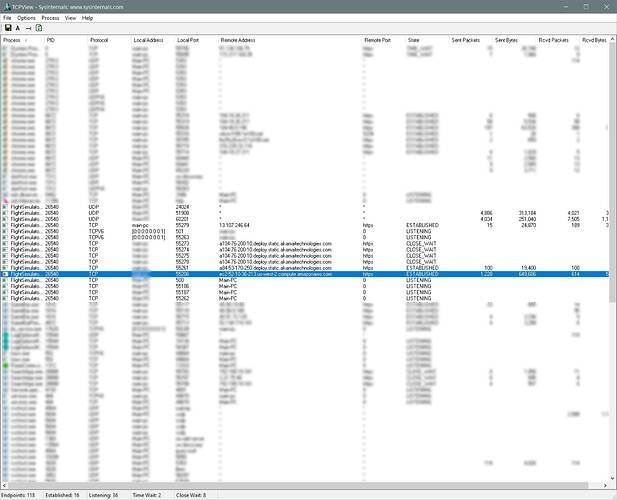Toggle the show unconnected endpoints arrow icon
The image size is (617, 500).
28,28
